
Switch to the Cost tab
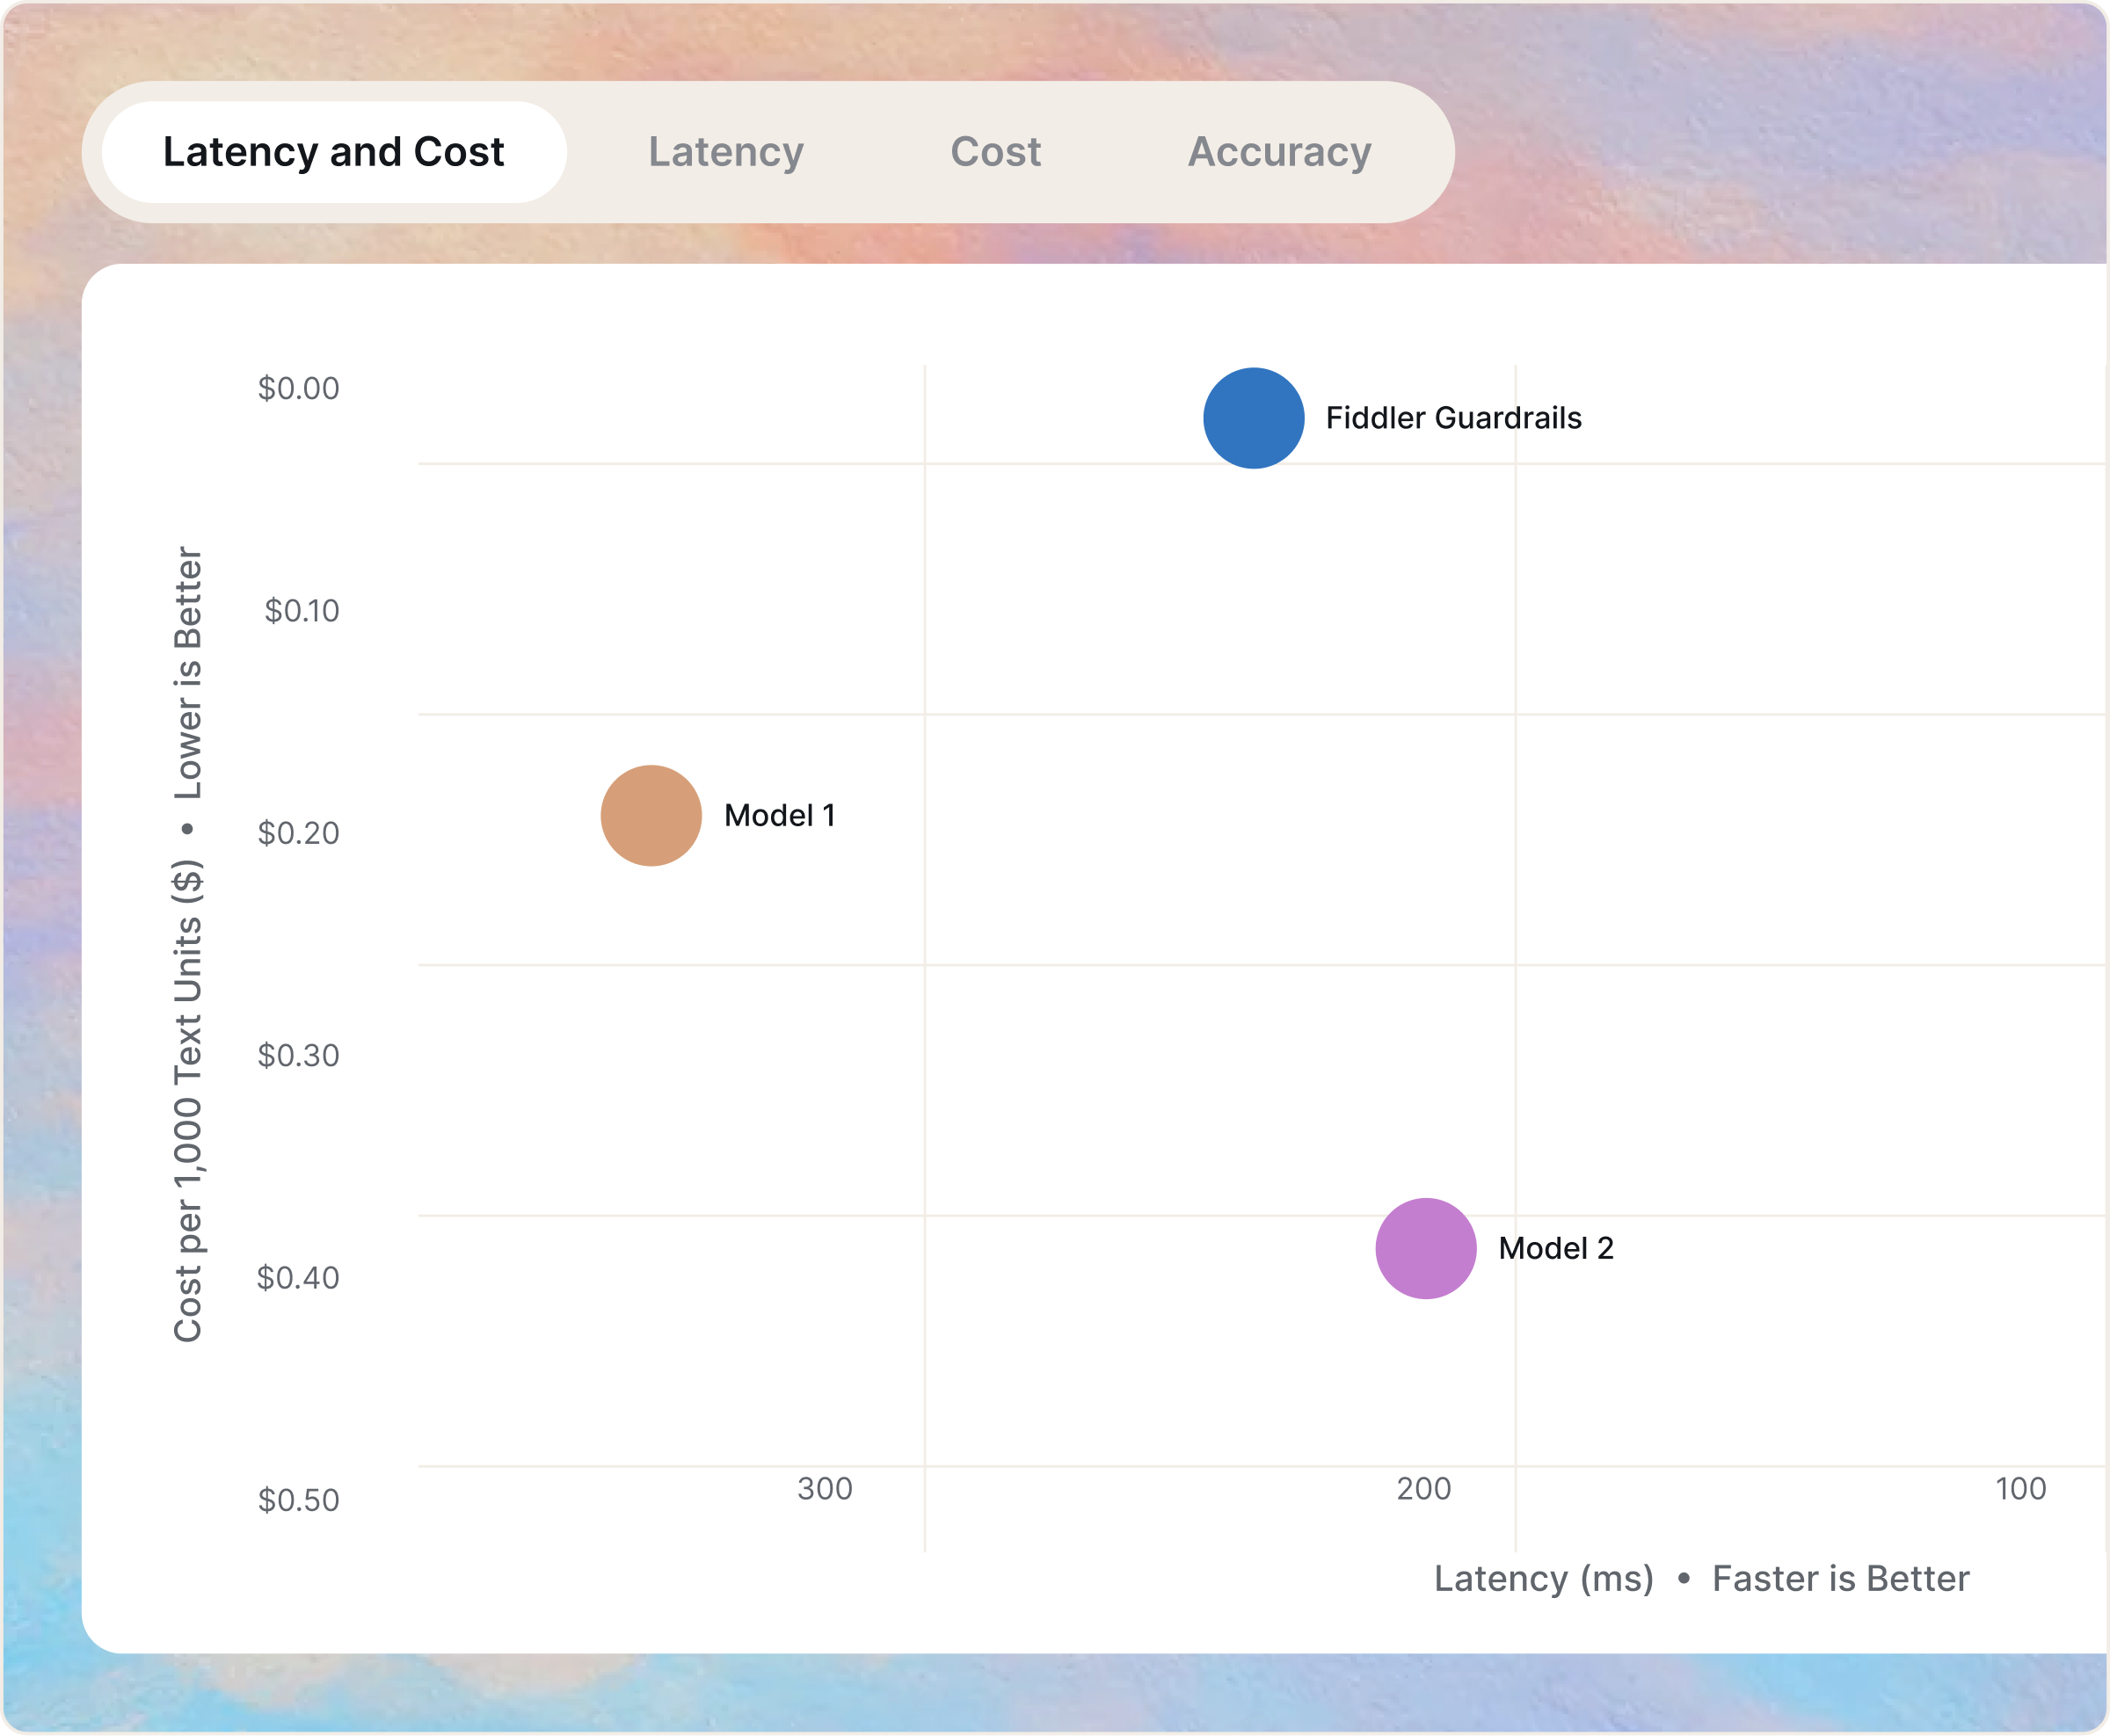(x=995, y=152)
